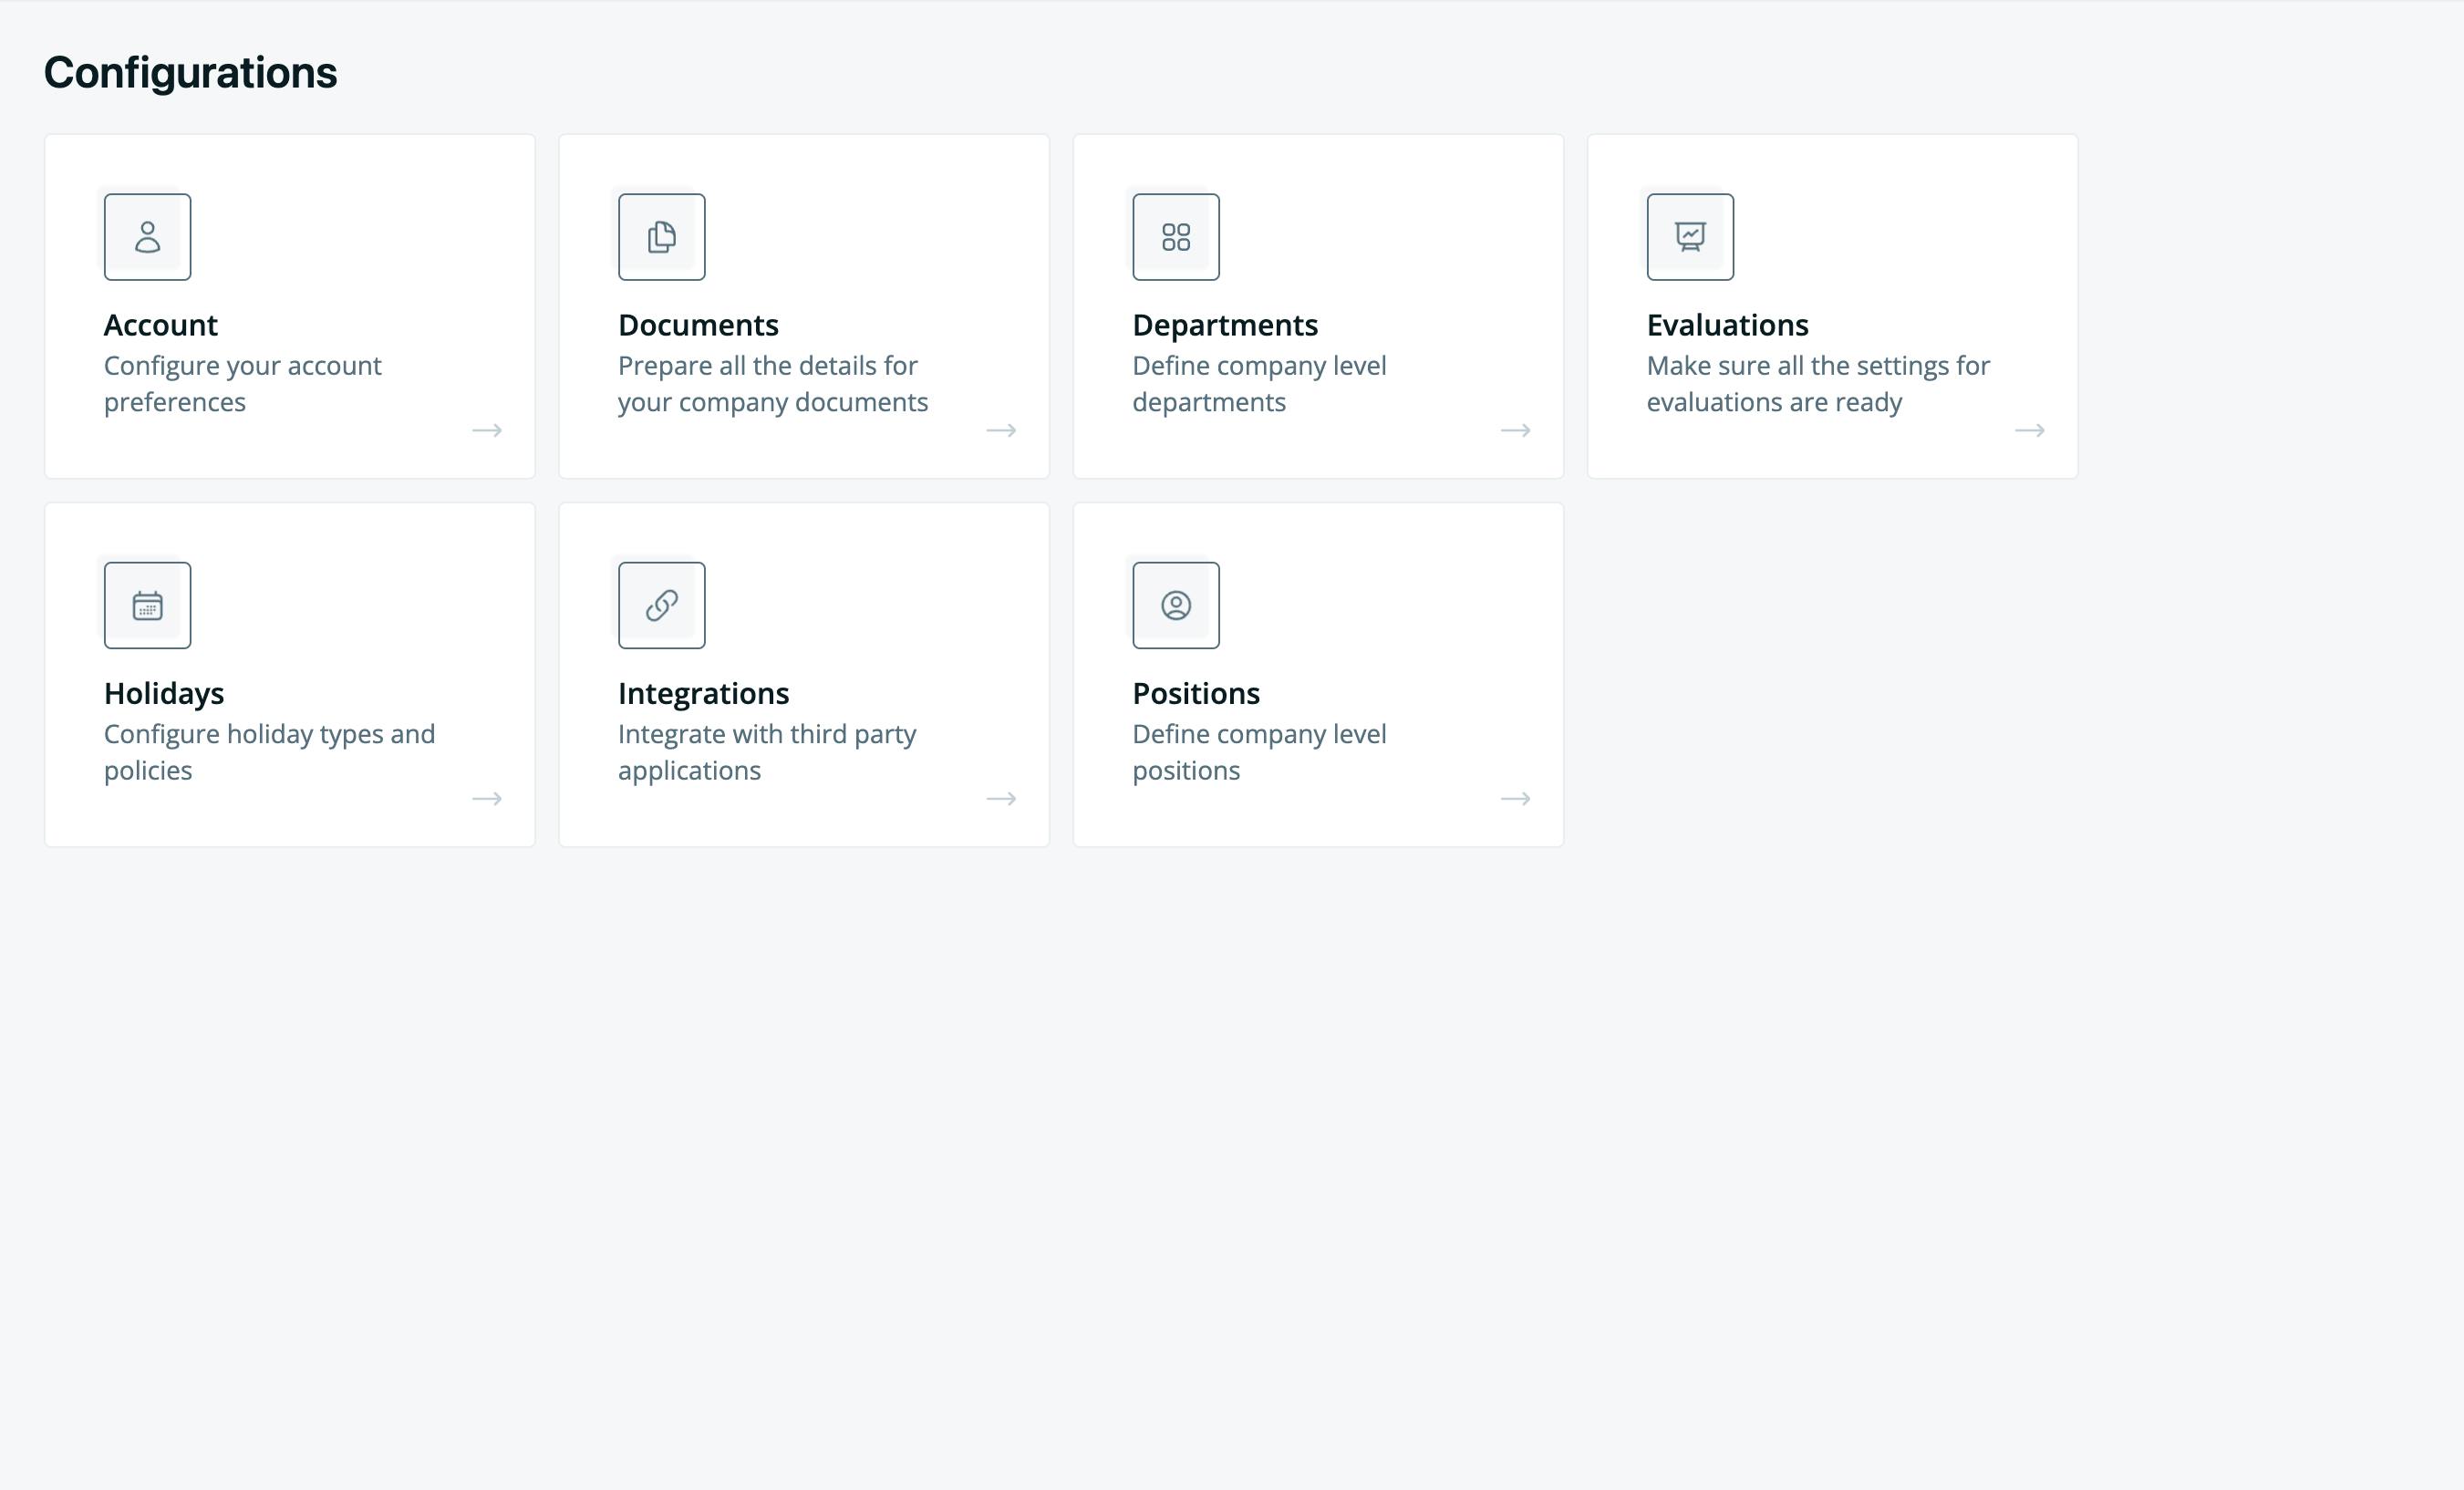Open the Documents title link
Screen dimensions: 2464x1490
(x=698, y=325)
